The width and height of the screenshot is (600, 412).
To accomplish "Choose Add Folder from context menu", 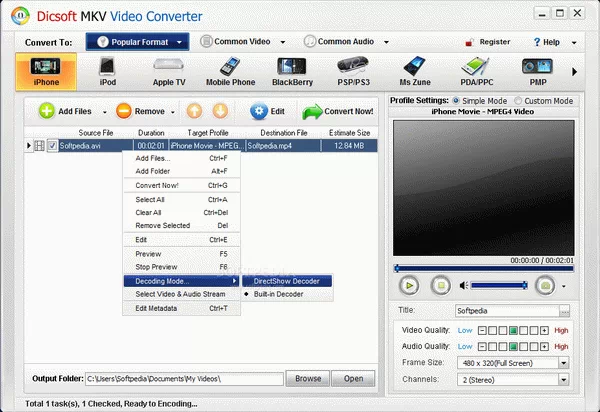I will tap(181, 171).
